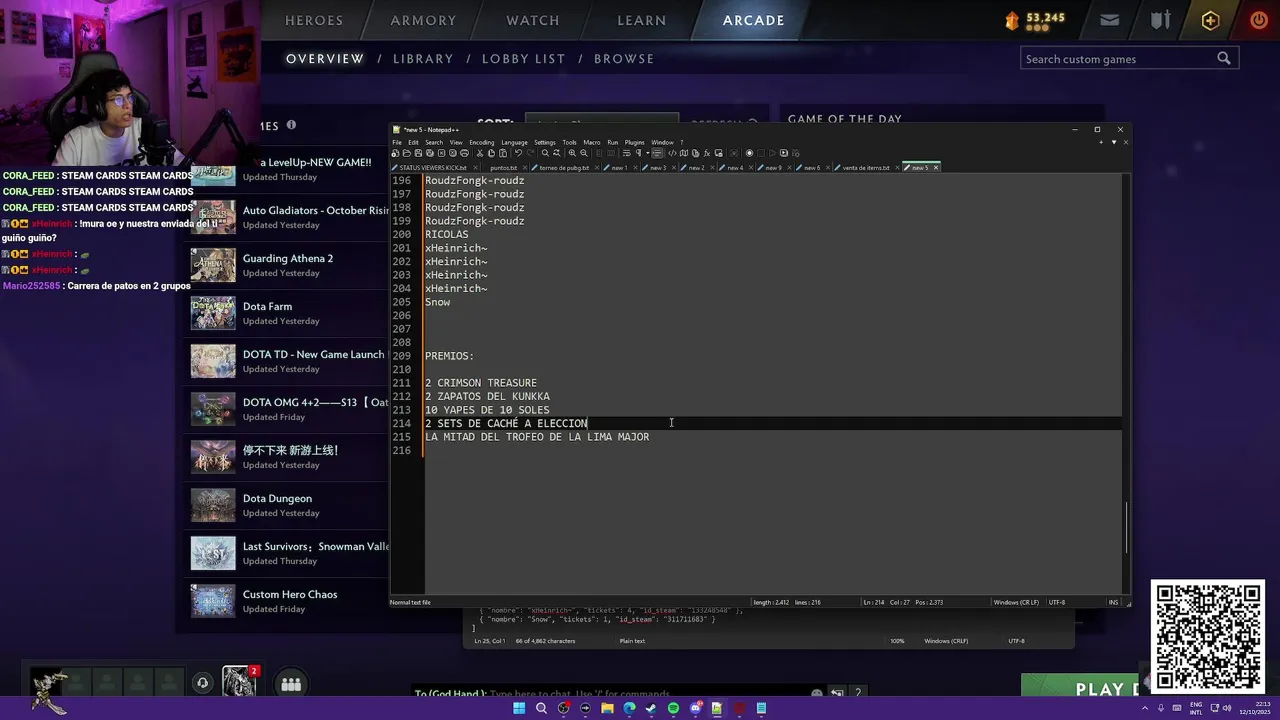
Task: Switch to the puntos.txt tab
Action: click(x=504, y=168)
